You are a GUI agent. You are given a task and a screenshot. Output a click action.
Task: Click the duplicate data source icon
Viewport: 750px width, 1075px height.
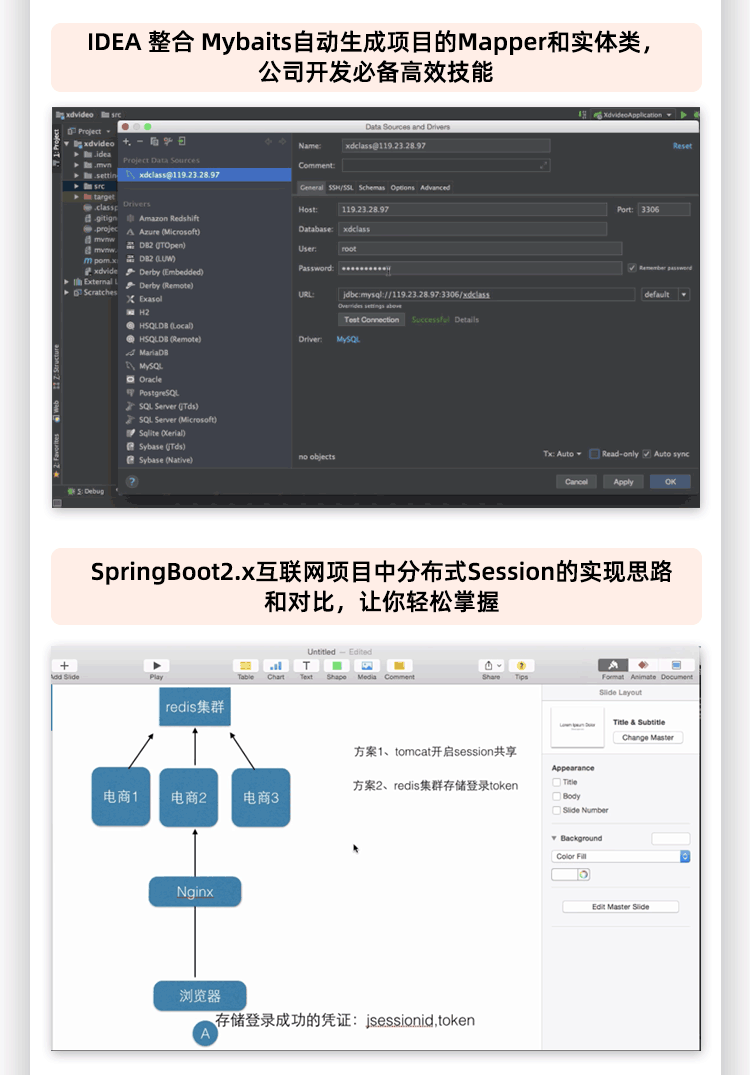pyautogui.click(x=154, y=142)
